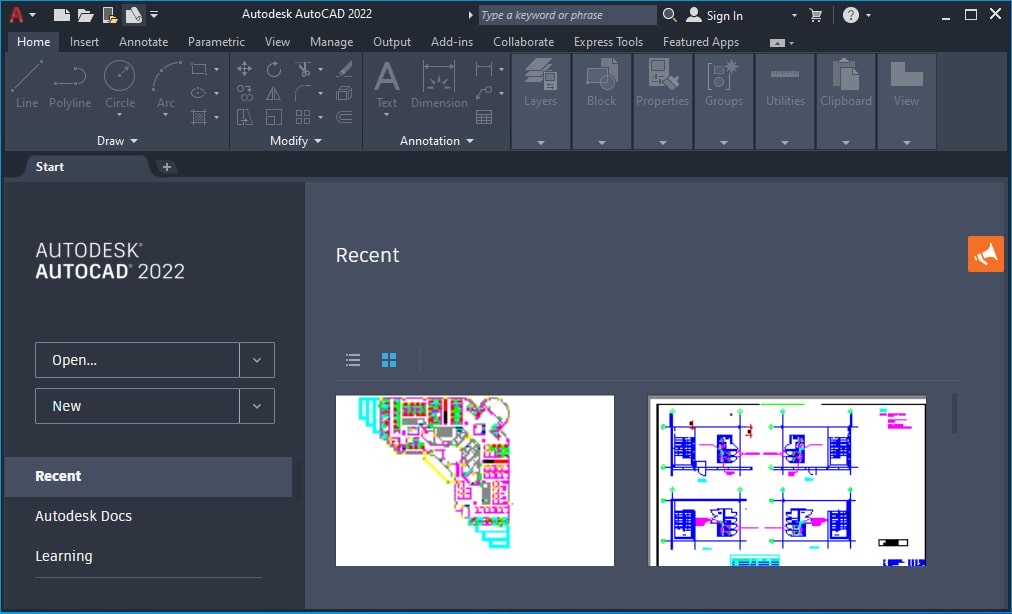This screenshot has width=1012, height=614.
Task: Open the Annotate ribbon tab
Action: coord(143,42)
